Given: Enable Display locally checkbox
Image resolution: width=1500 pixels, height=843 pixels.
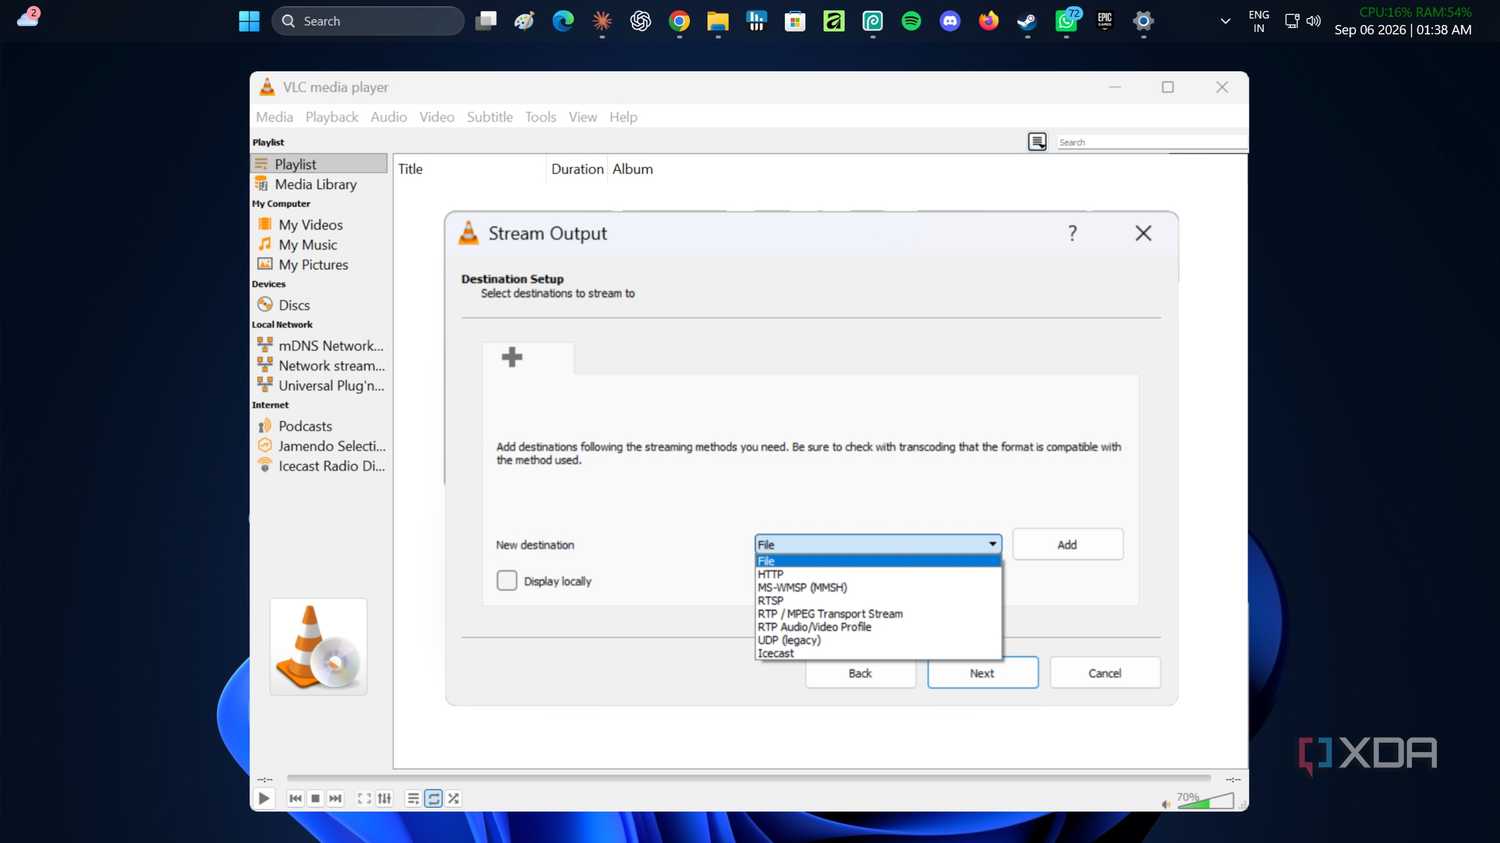Looking at the screenshot, I should [x=507, y=581].
